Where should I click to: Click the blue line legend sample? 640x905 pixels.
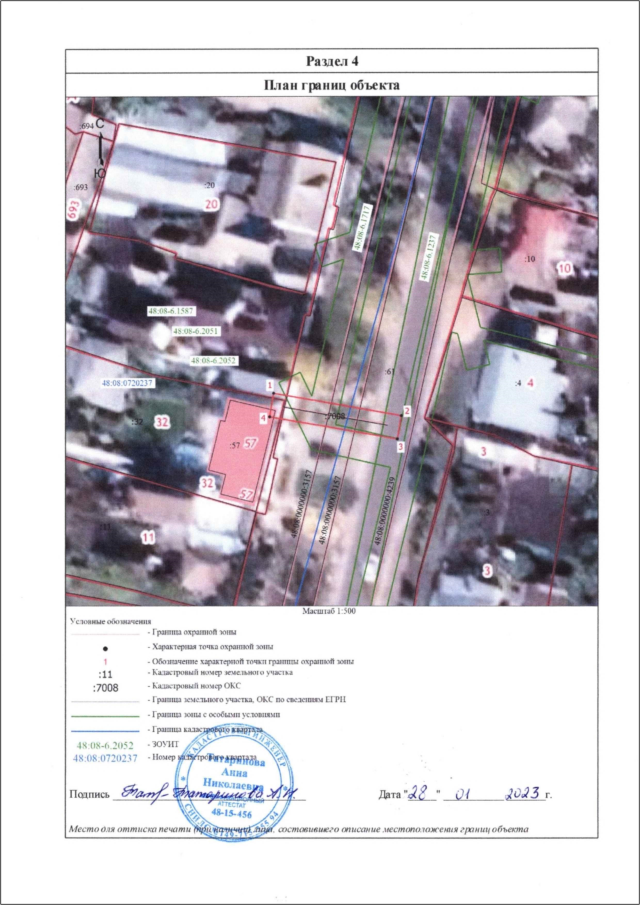(x=106, y=730)
